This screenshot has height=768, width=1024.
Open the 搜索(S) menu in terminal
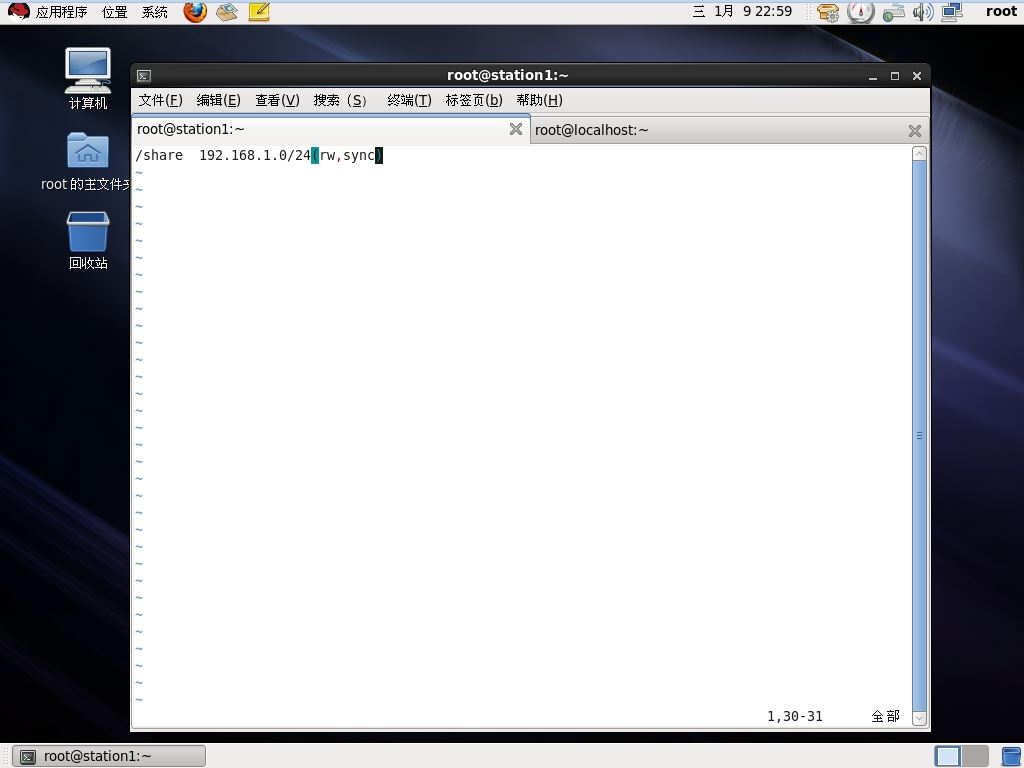(x=340, y=100)
